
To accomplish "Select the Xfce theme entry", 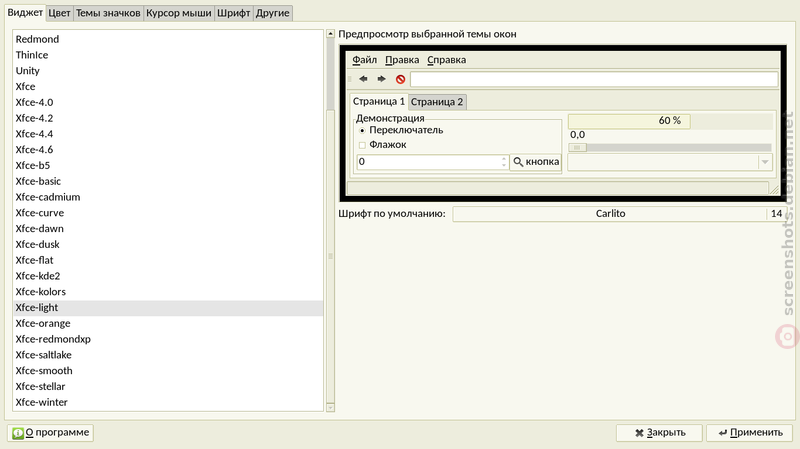I will coord(168,87).
